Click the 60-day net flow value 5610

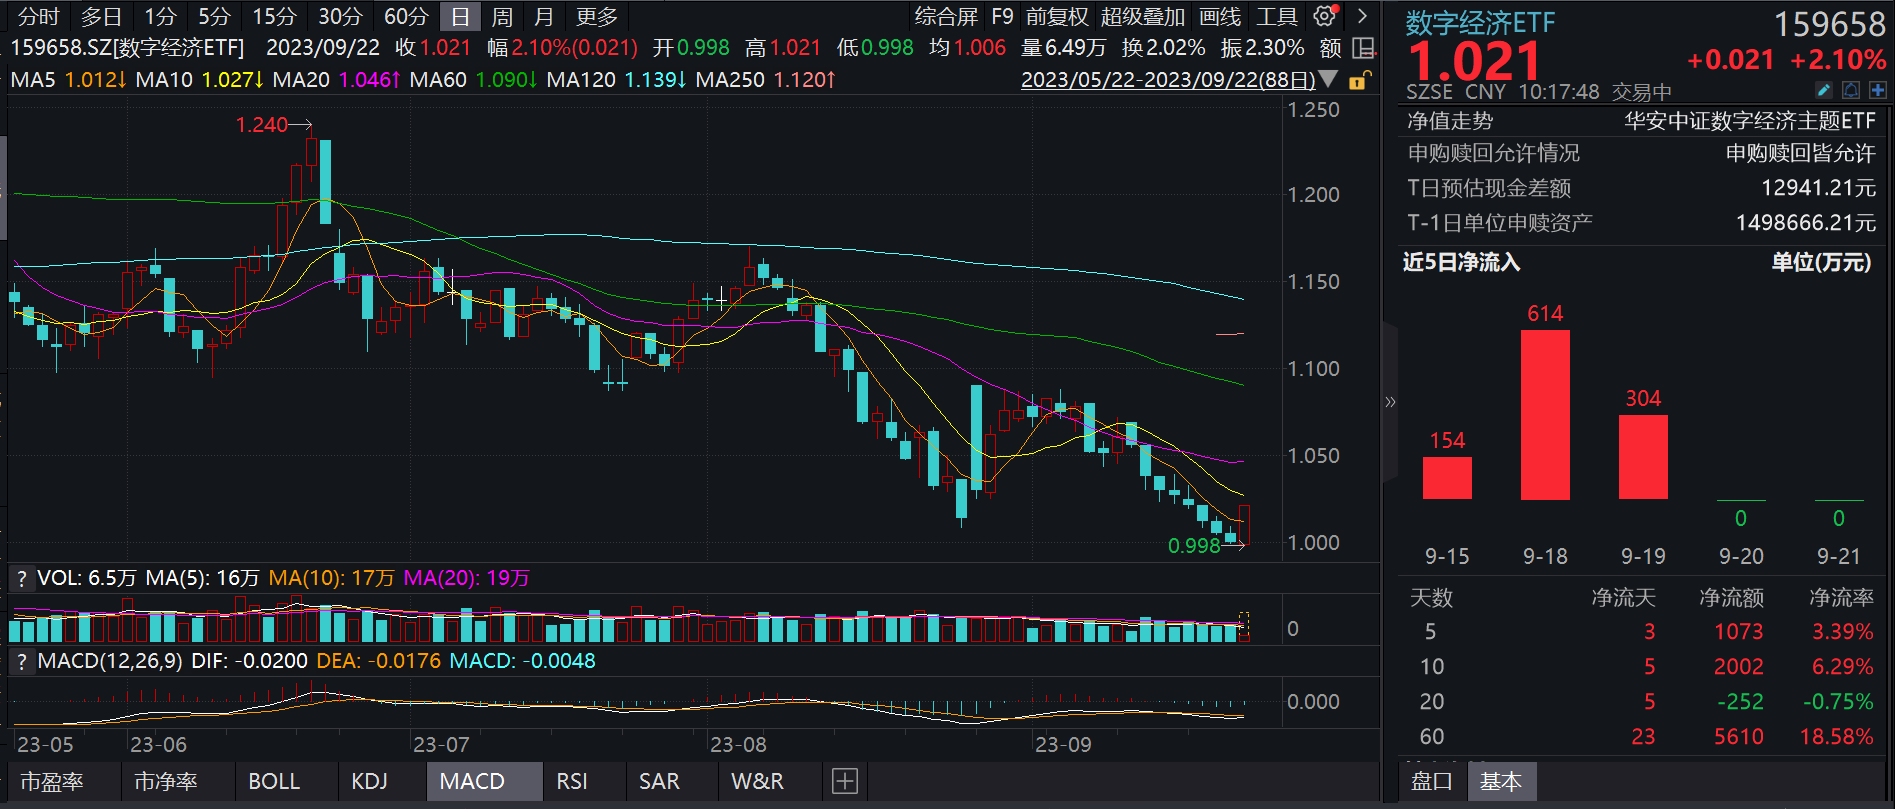click(1739, 737)
